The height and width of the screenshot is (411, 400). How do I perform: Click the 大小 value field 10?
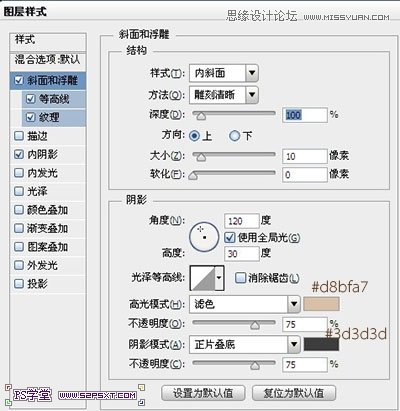[305, 156]
